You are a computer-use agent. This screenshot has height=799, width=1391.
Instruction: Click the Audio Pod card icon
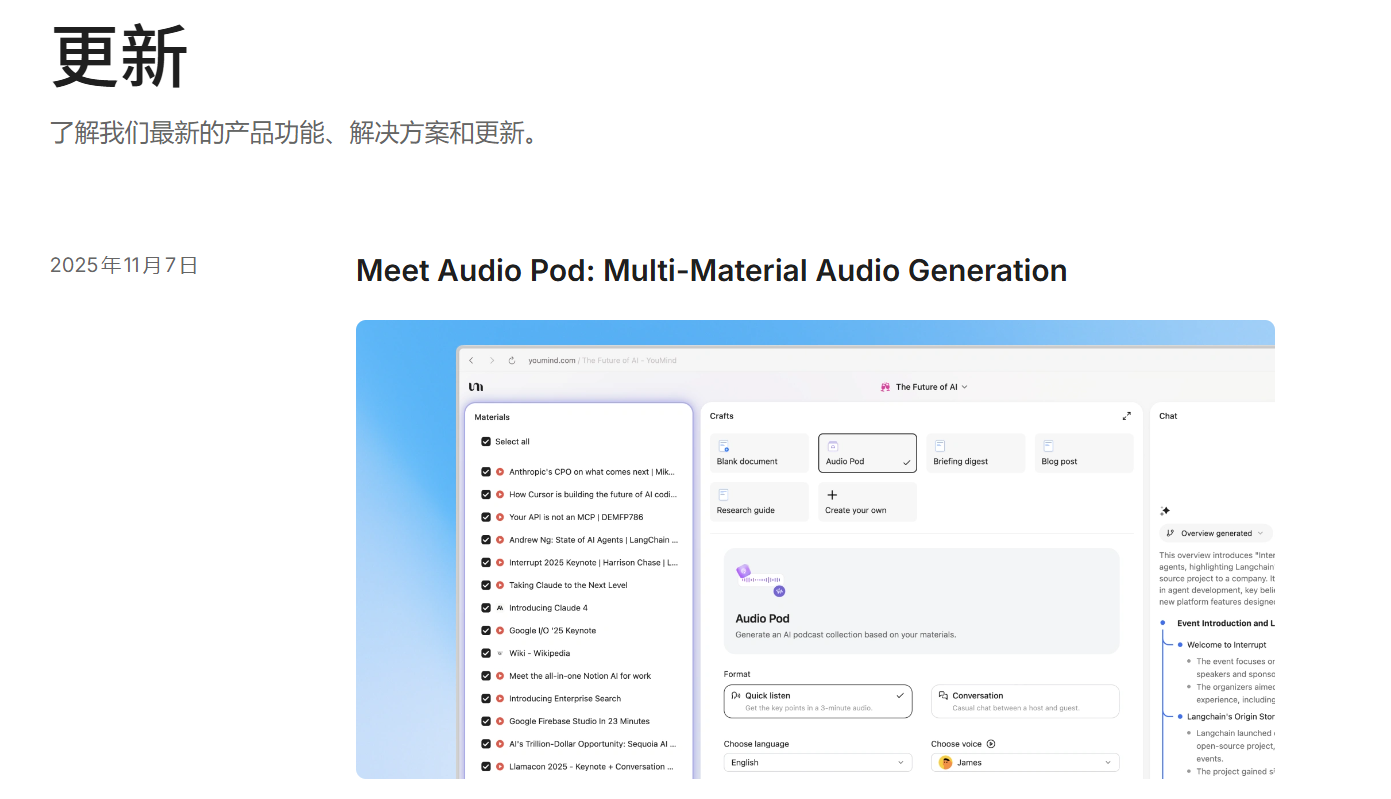point(832,446)
